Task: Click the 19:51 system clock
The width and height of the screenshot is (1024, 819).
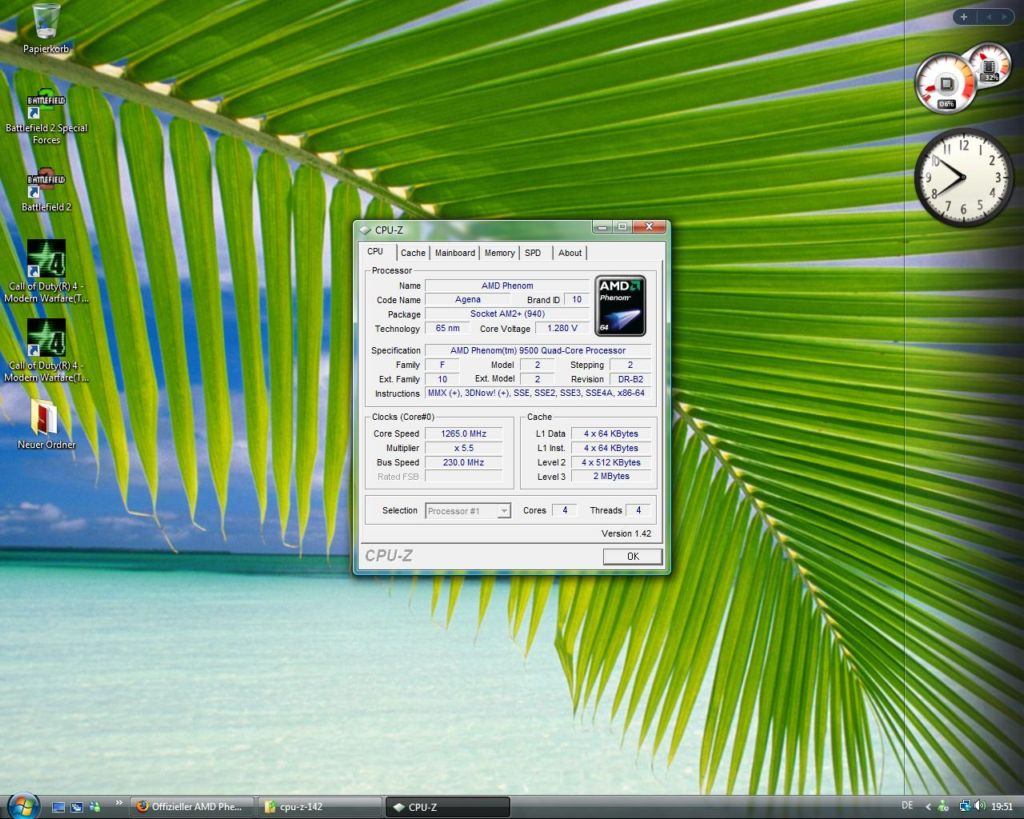Action: tap(1002, 807)
